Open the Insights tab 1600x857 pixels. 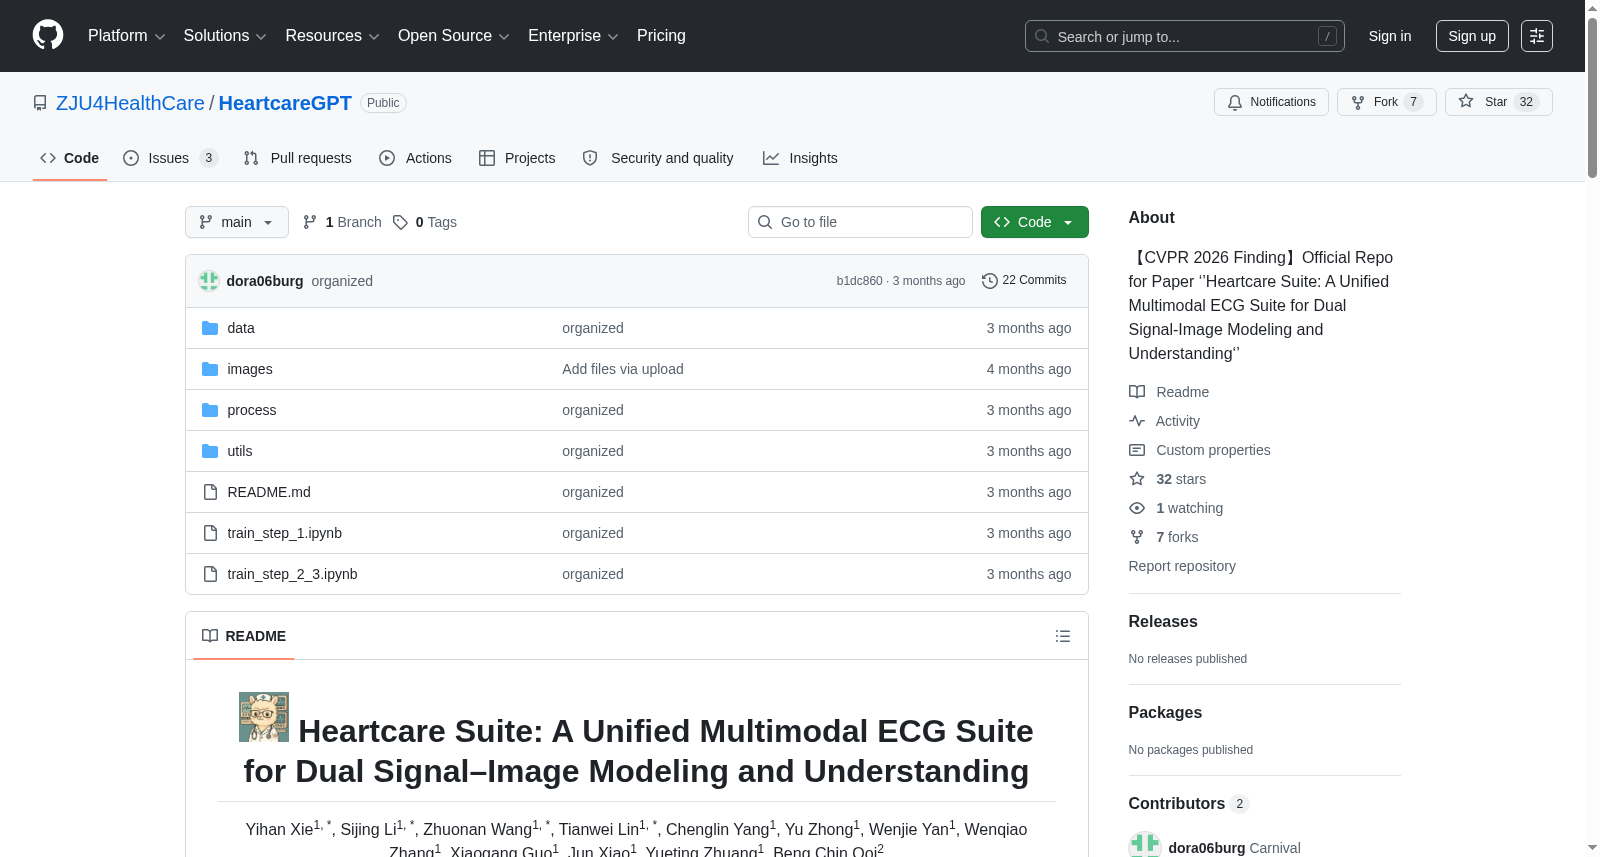click(800, 158)
